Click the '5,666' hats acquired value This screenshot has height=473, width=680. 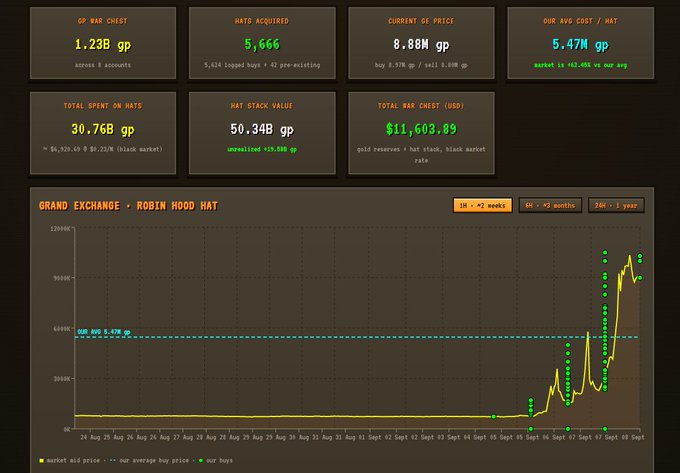(x=262, y=44)
